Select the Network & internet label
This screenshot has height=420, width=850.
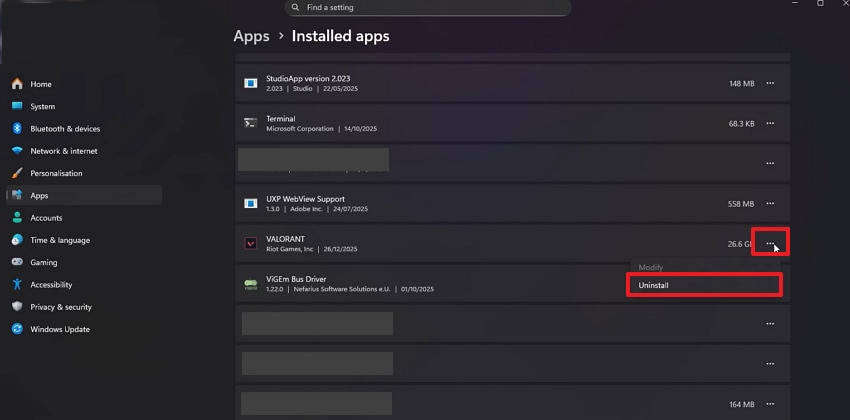64,151
